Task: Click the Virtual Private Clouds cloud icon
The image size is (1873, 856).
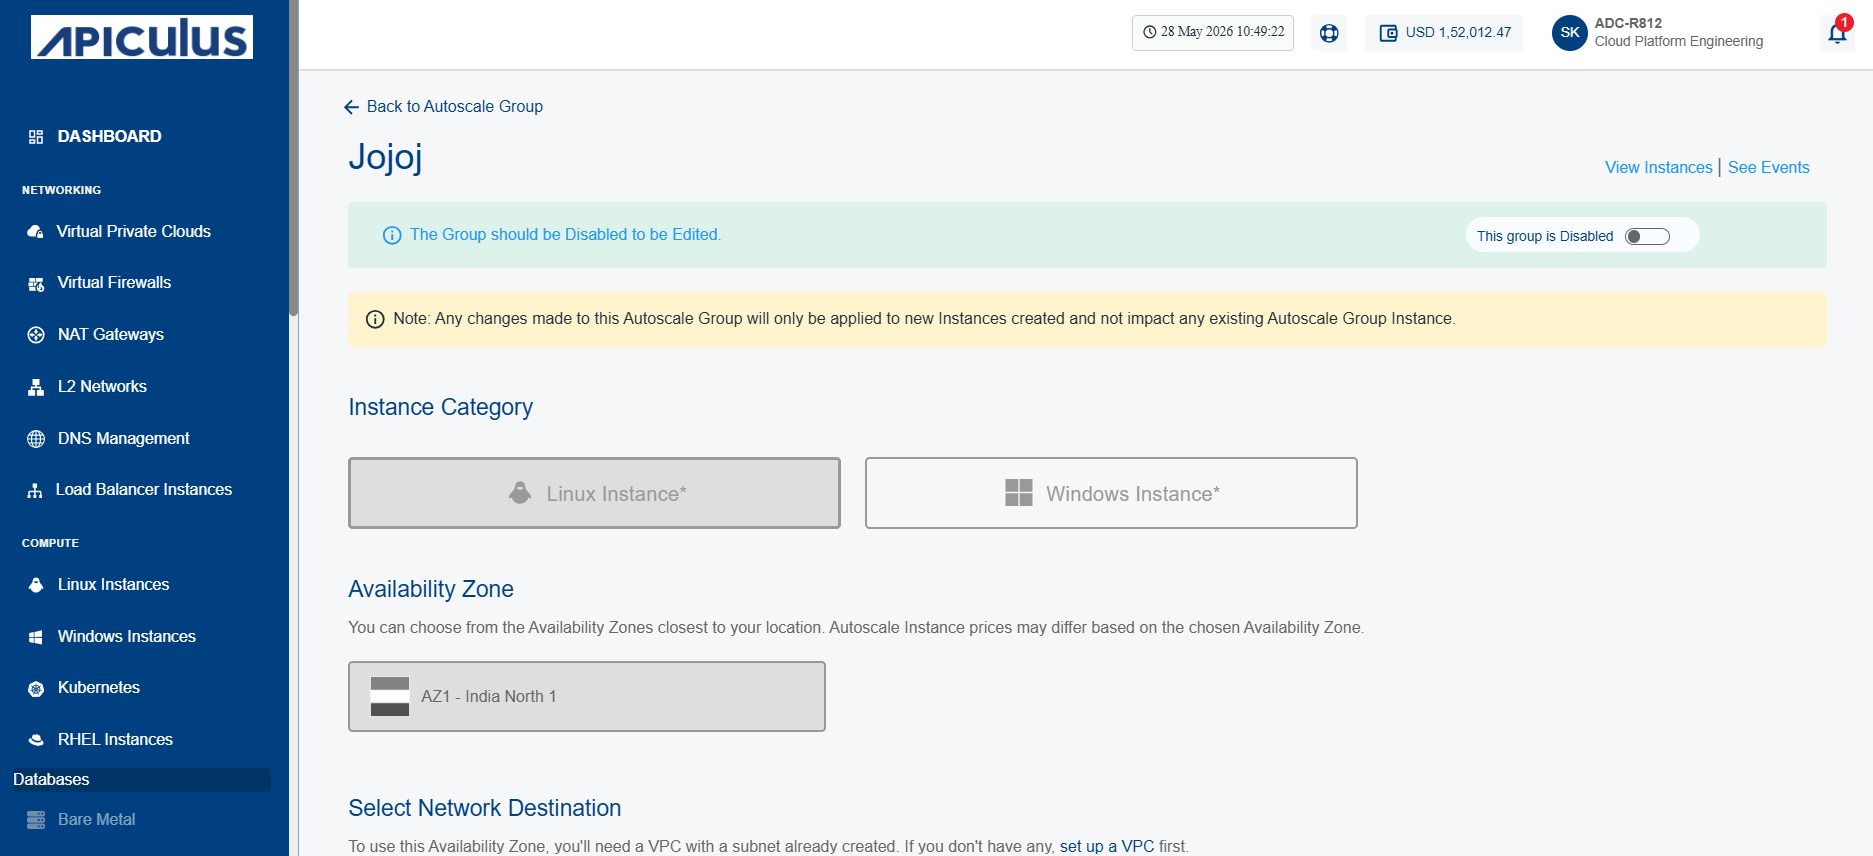Action: 36,232
